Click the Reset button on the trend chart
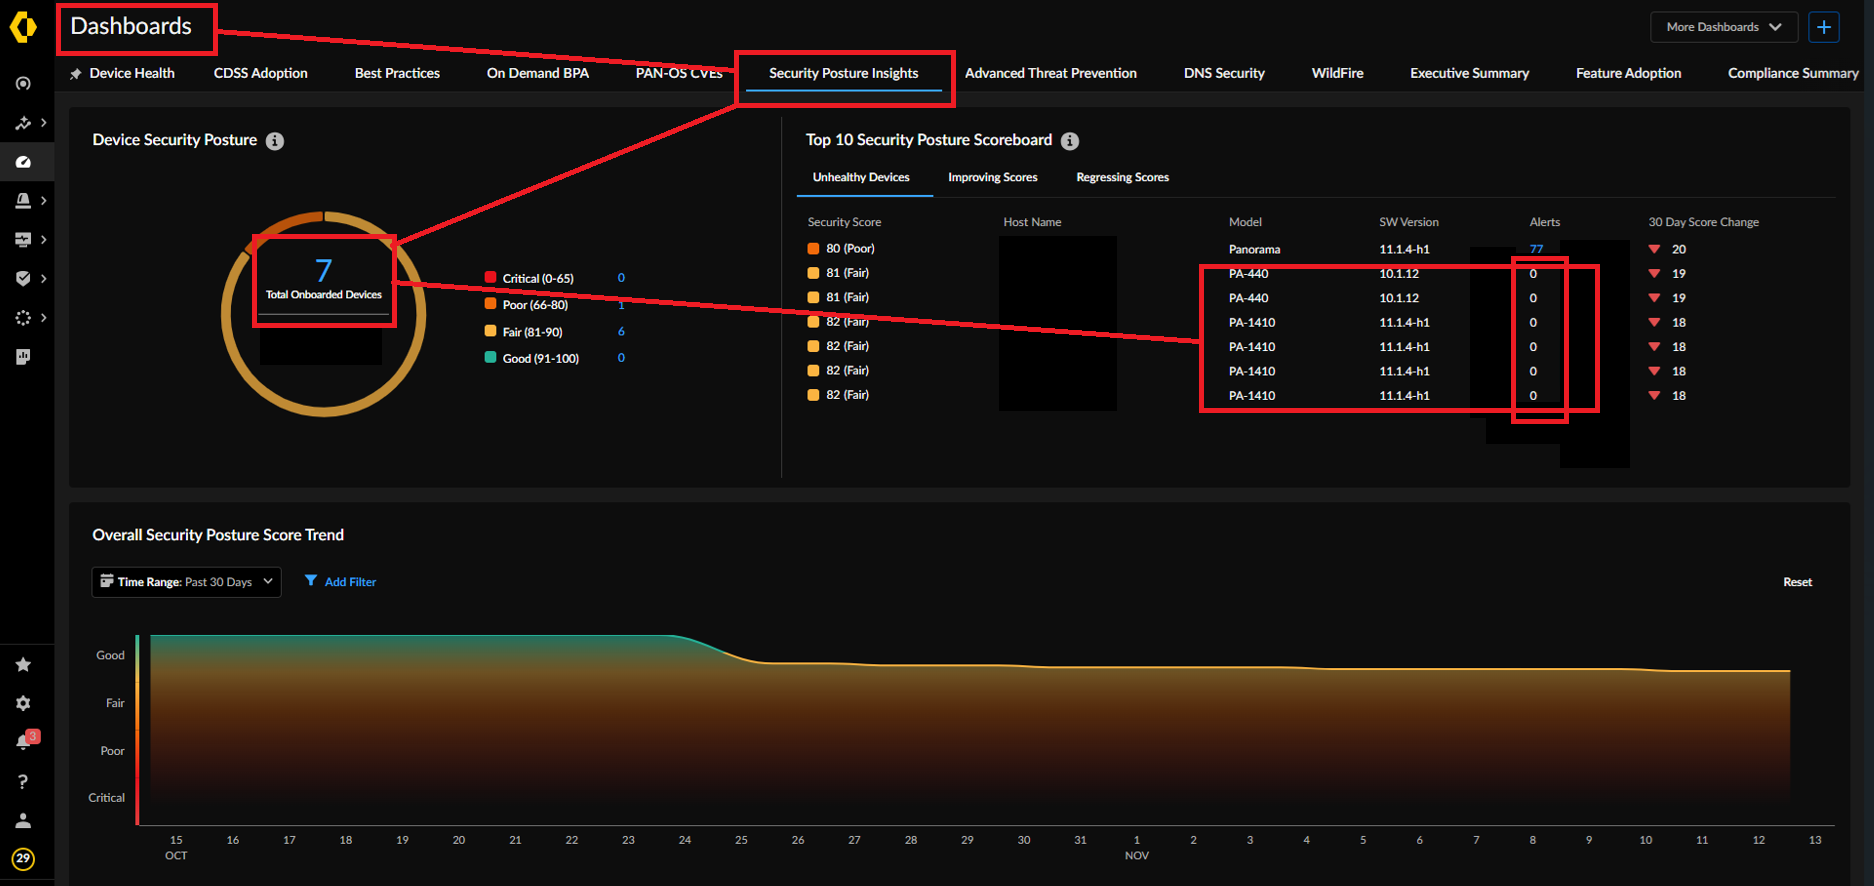 pyautogui.click(x=1797, y=582)
